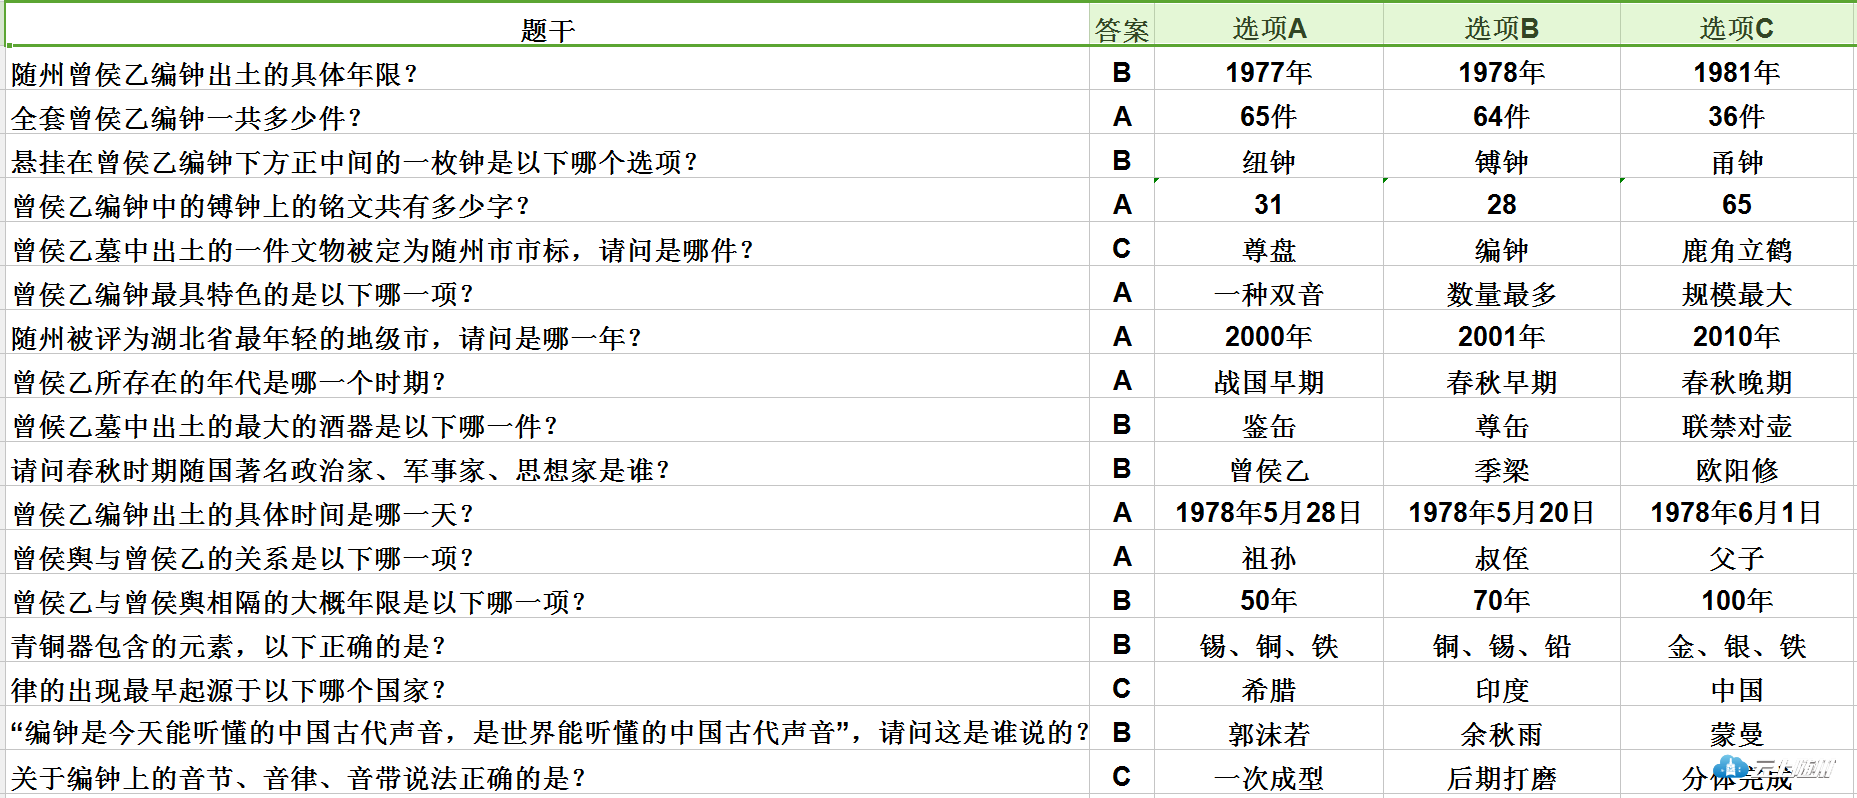Select the 2001年 cell
Screen dimensions: 1857x798
coord(1501,337)
